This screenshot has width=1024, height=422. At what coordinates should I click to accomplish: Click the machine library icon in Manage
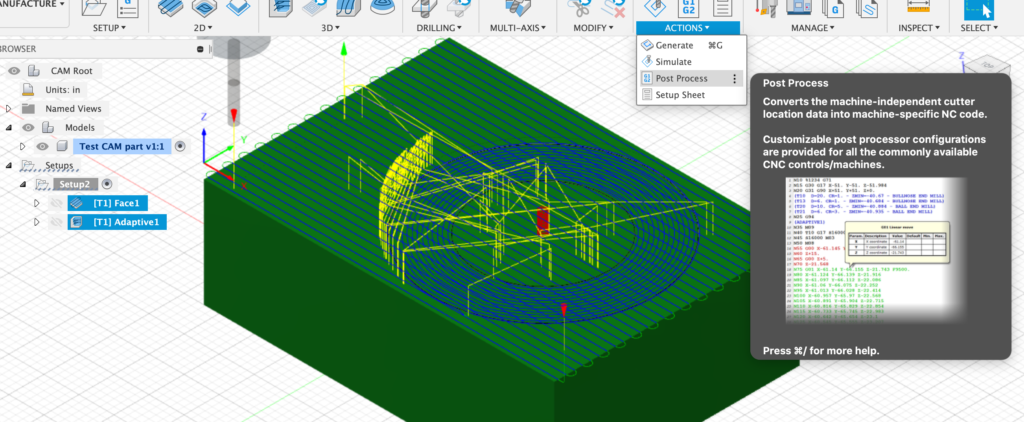pos(800,8)
